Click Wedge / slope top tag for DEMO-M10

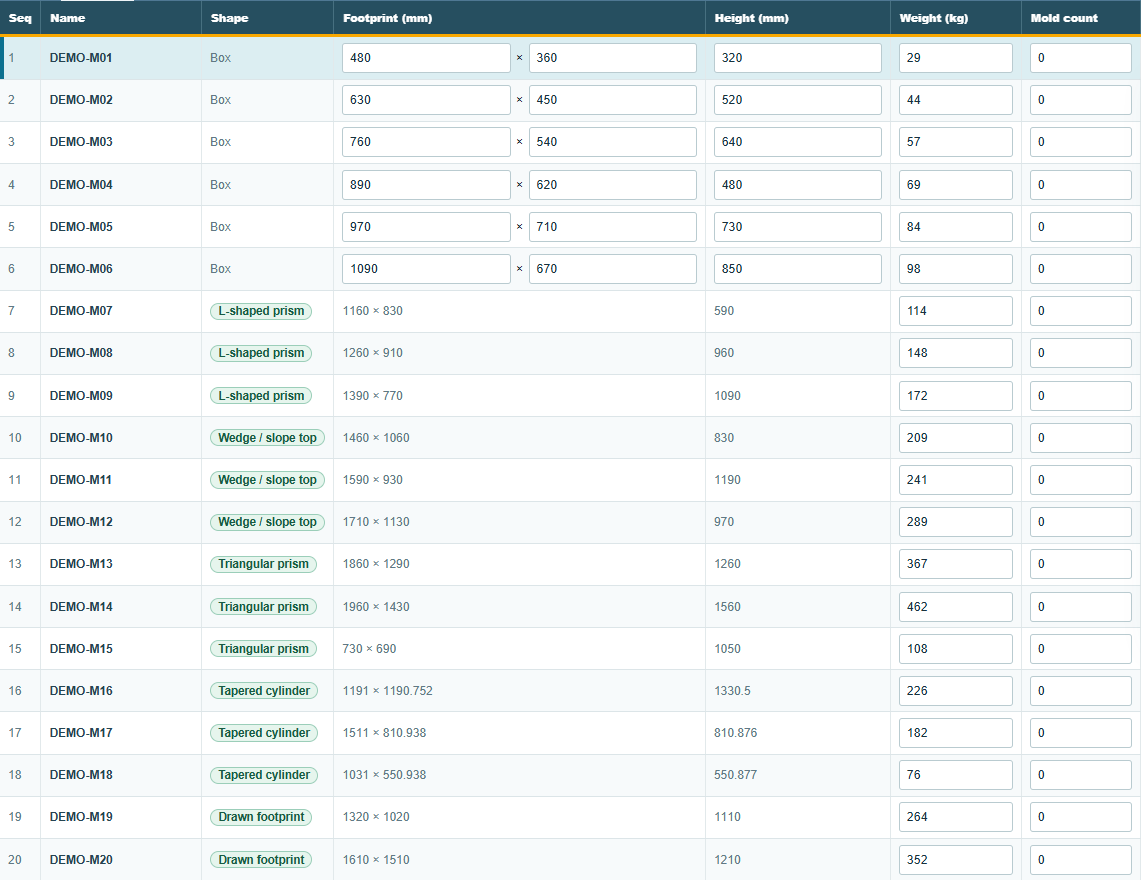(x=267, y=437)
